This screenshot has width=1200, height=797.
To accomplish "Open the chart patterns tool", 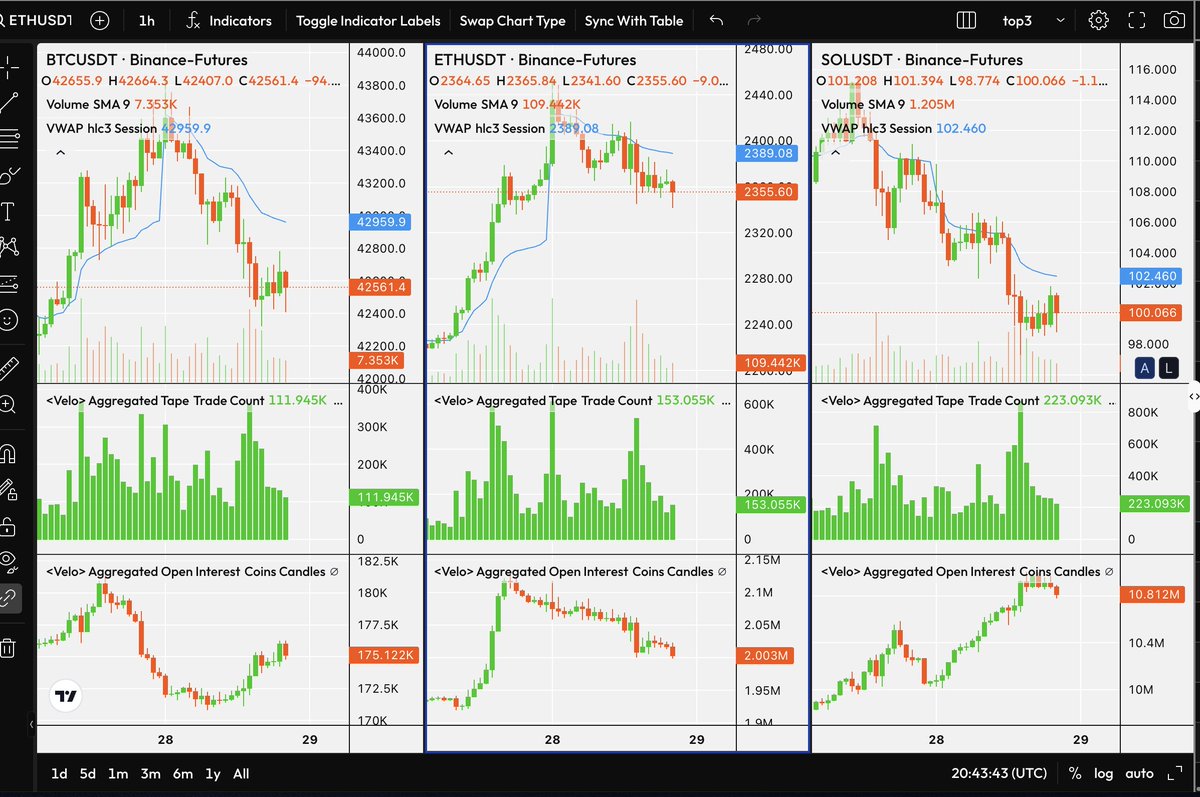I will (x=9, y=246).
